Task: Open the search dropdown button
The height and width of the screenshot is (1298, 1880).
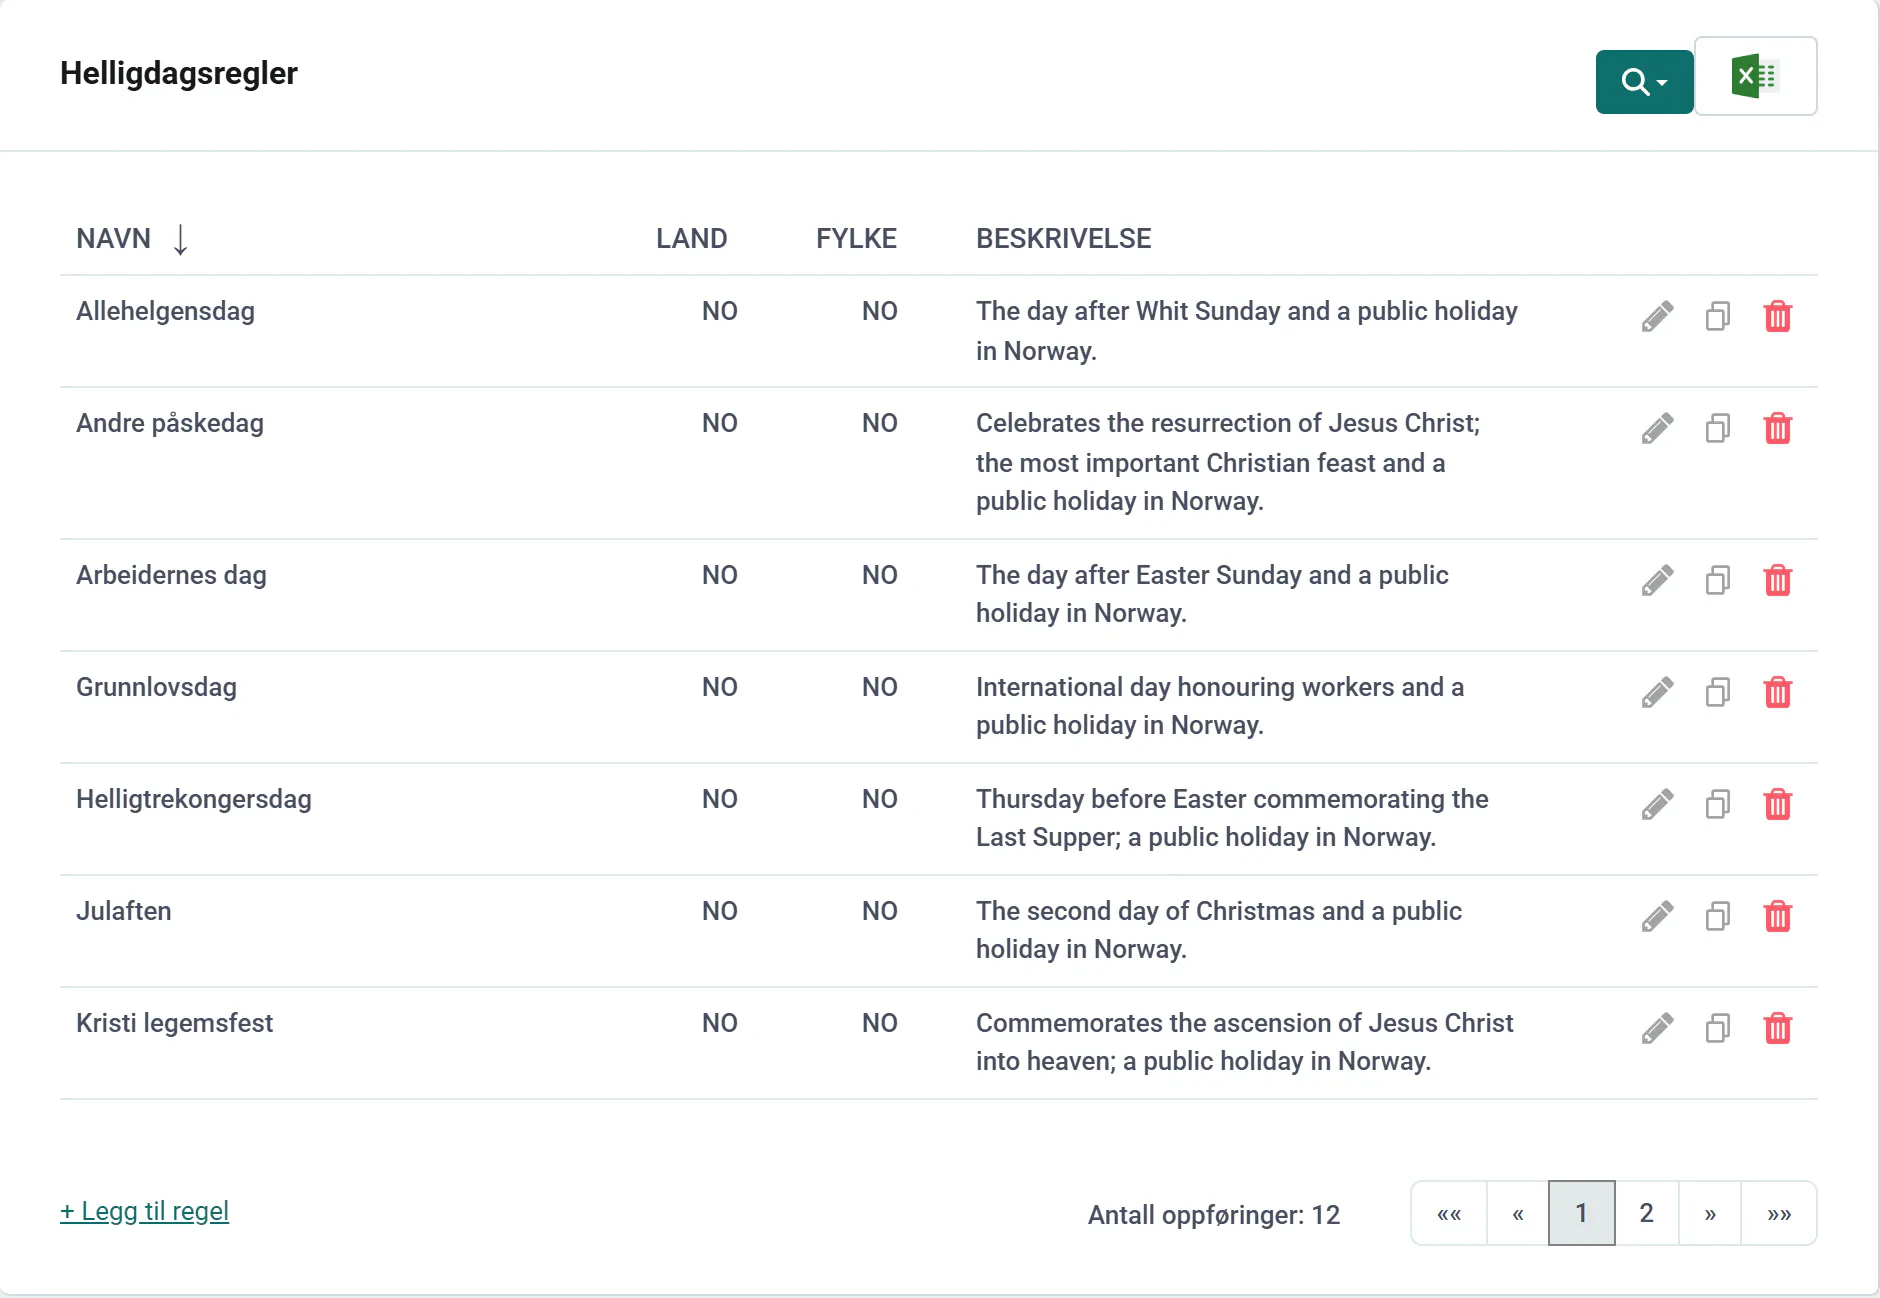Action: click(1644, 82)
